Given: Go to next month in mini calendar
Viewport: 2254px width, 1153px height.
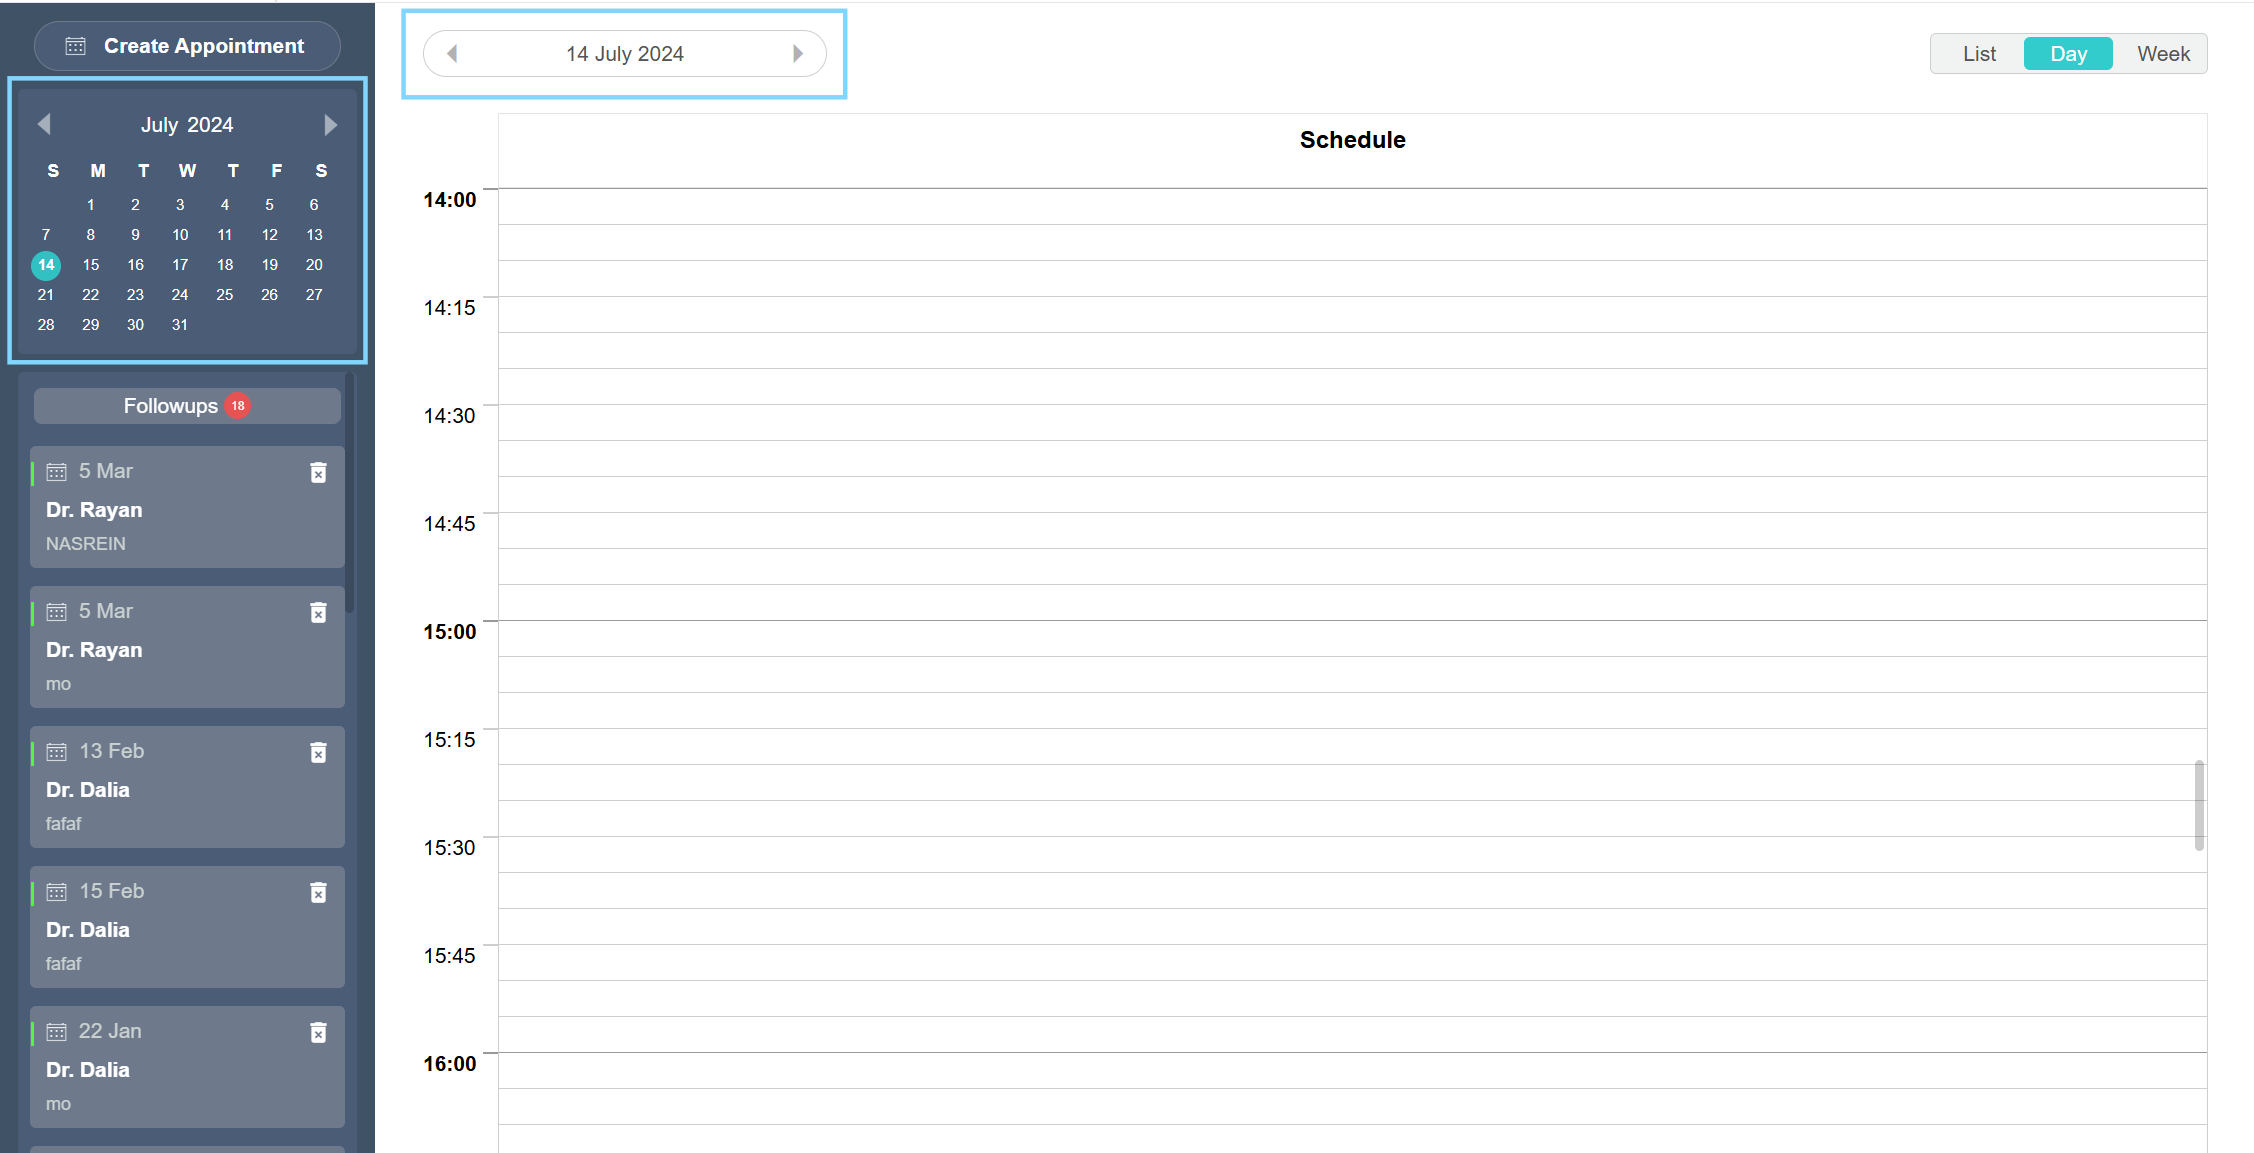Looking at the screenshot, I should tap(330, 124).
